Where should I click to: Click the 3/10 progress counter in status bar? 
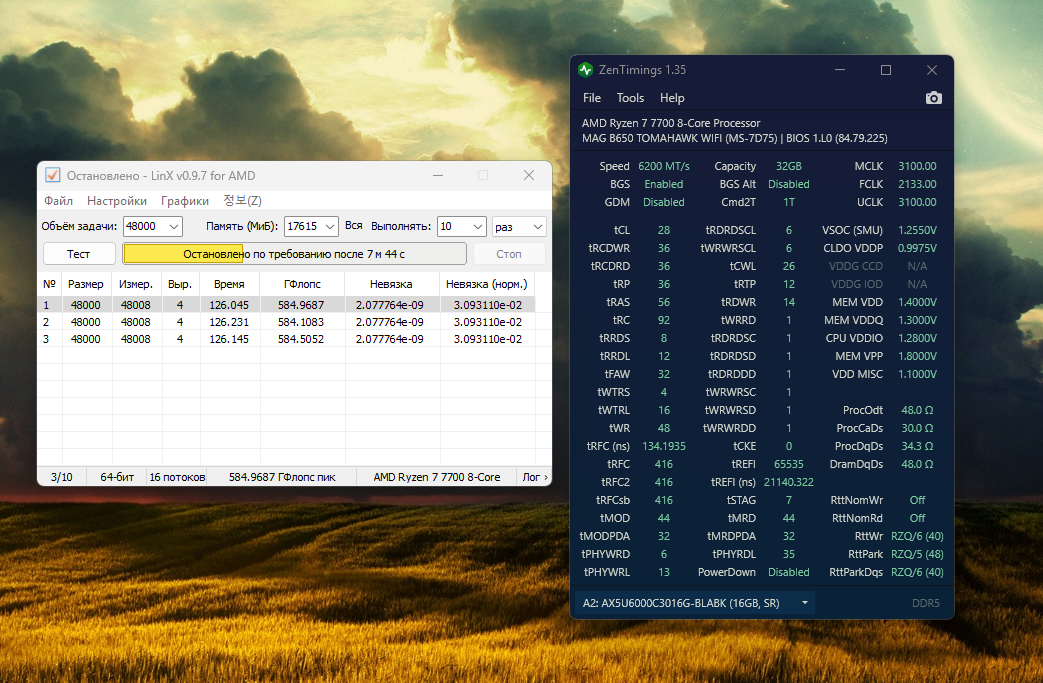tap(62, 477)
